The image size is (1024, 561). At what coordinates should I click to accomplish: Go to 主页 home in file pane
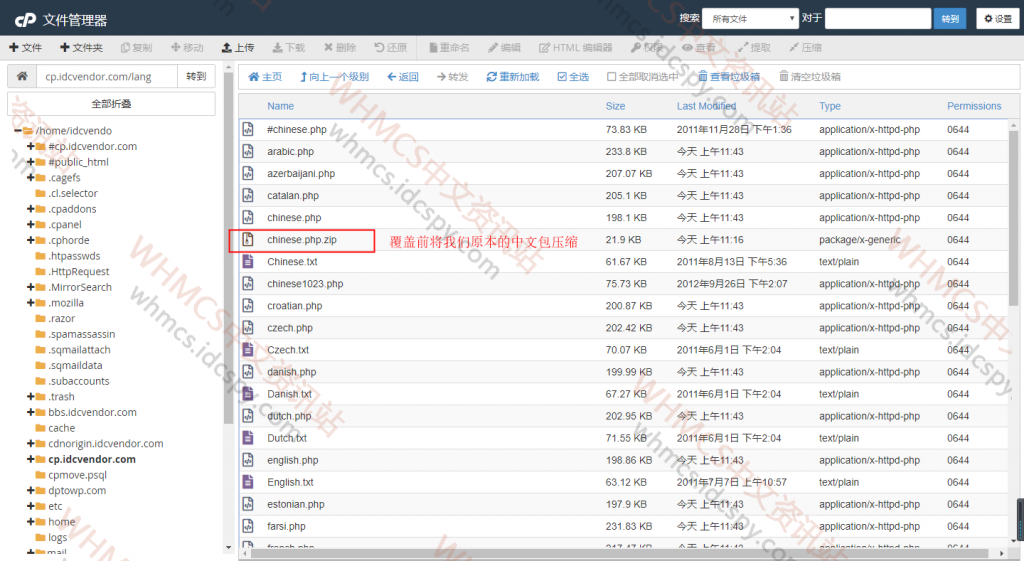pyautogui.click(x=265, y=77)
